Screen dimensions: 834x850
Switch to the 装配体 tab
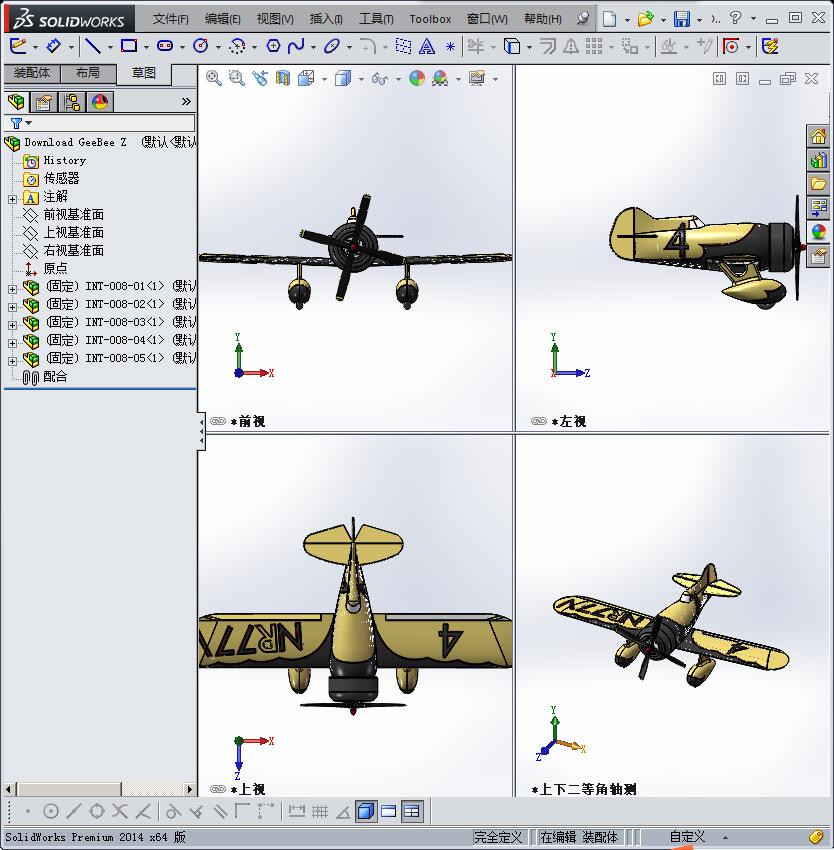(x=32, y=73)
